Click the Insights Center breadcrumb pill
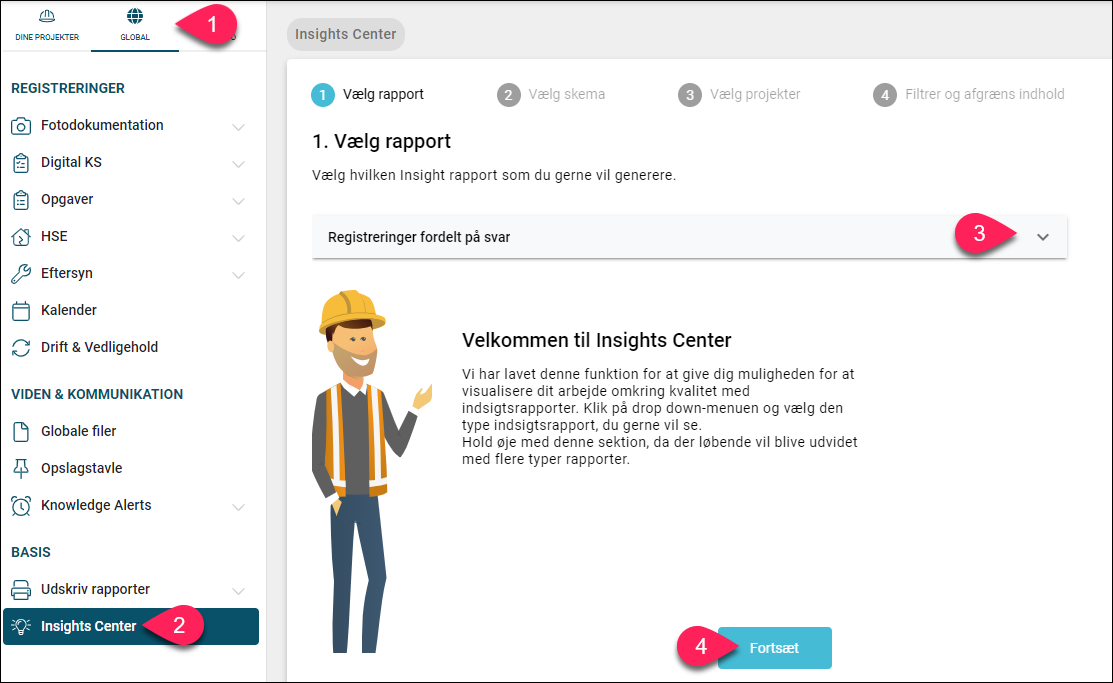The image size is (1113, 683). (346, 34)
